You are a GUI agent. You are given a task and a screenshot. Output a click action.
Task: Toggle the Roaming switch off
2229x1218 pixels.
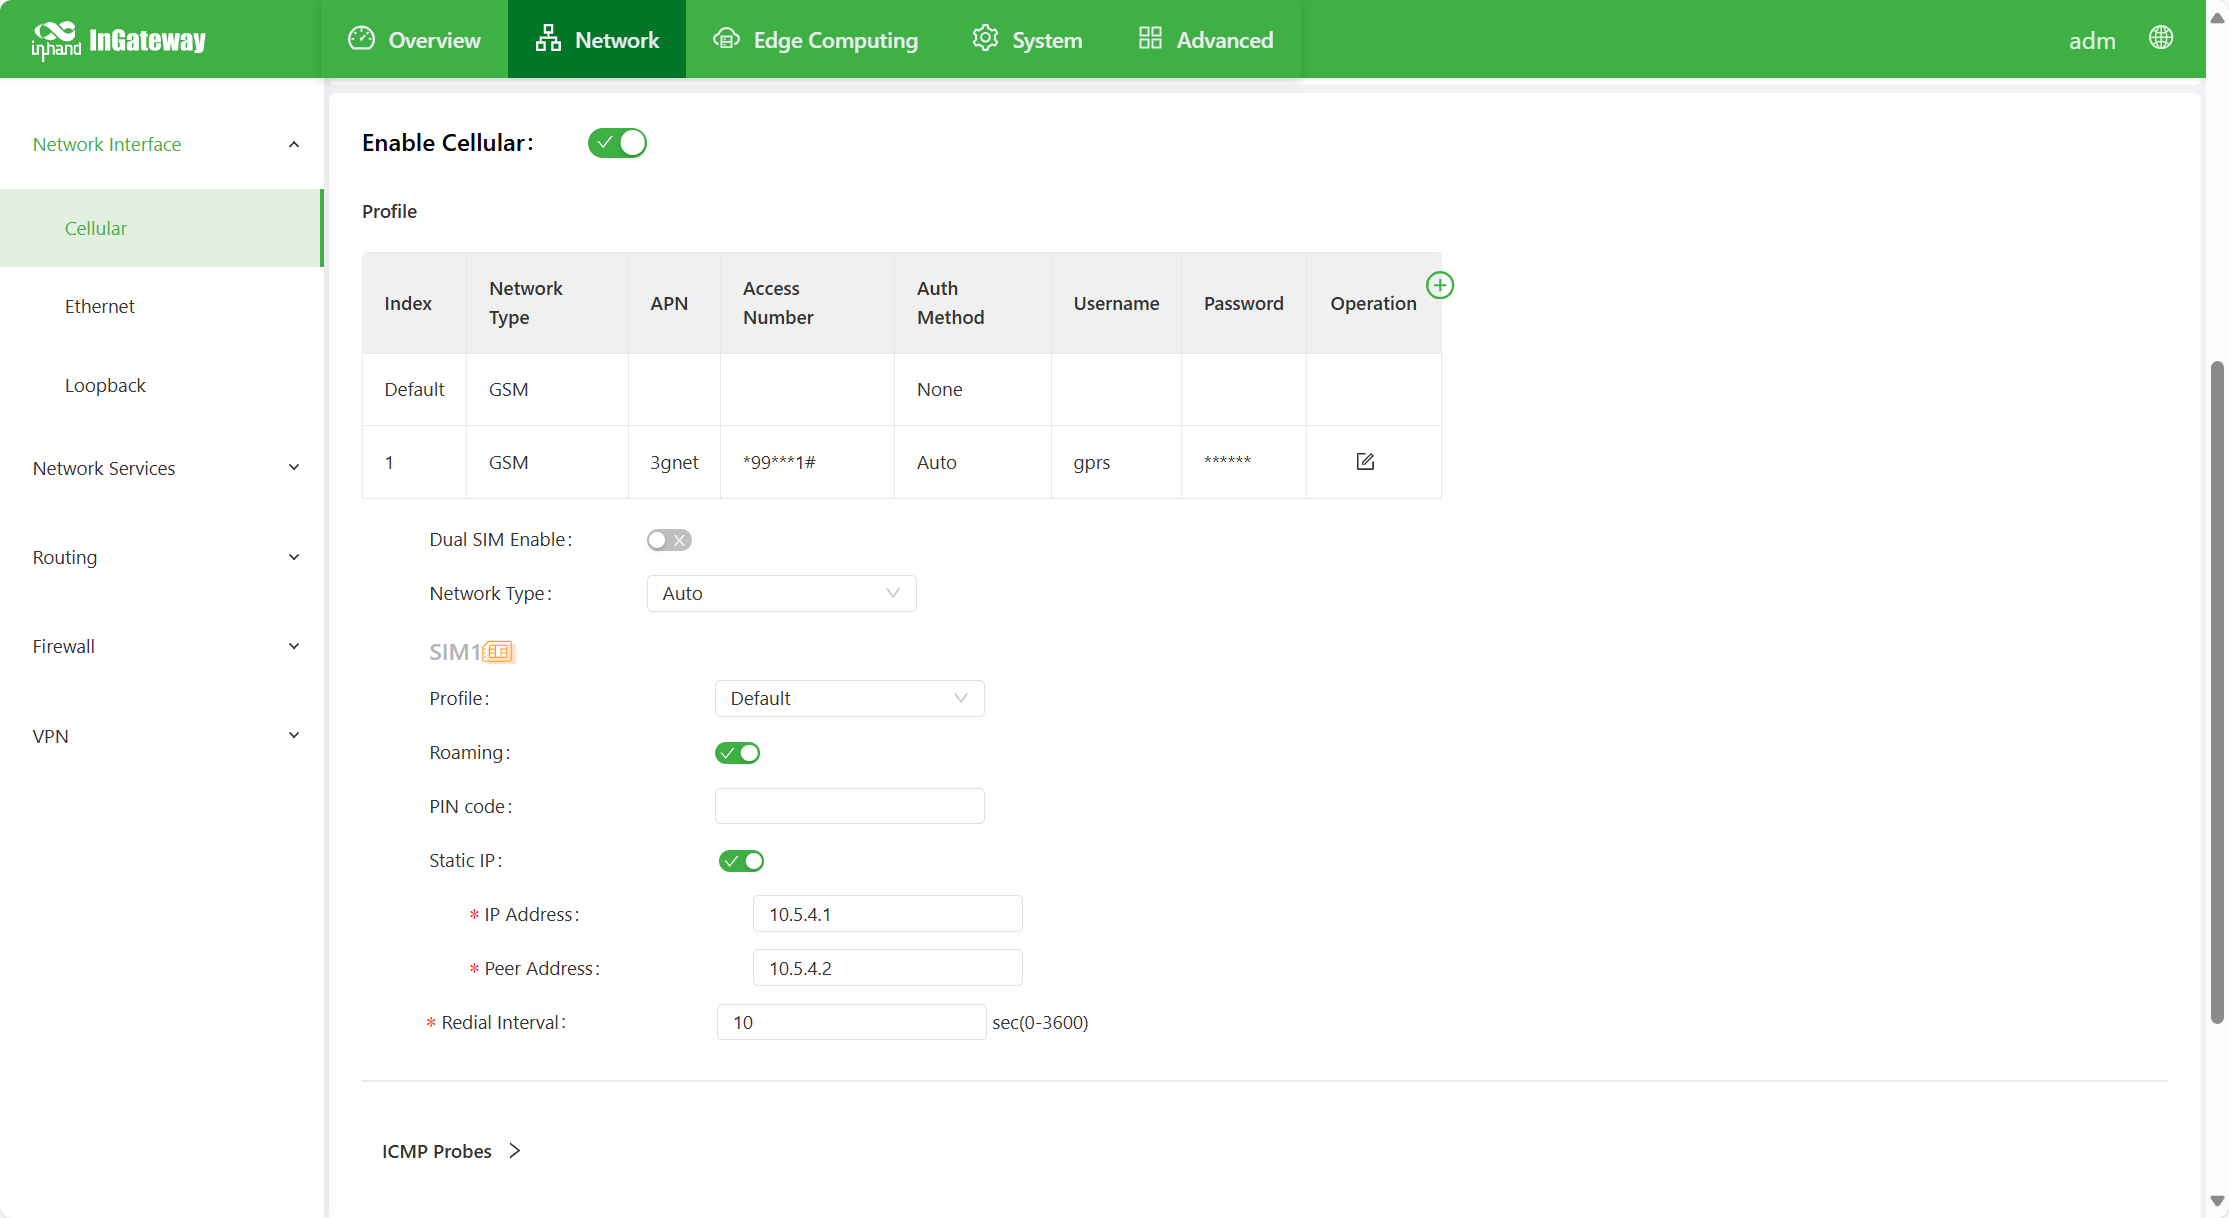[737, 753]
